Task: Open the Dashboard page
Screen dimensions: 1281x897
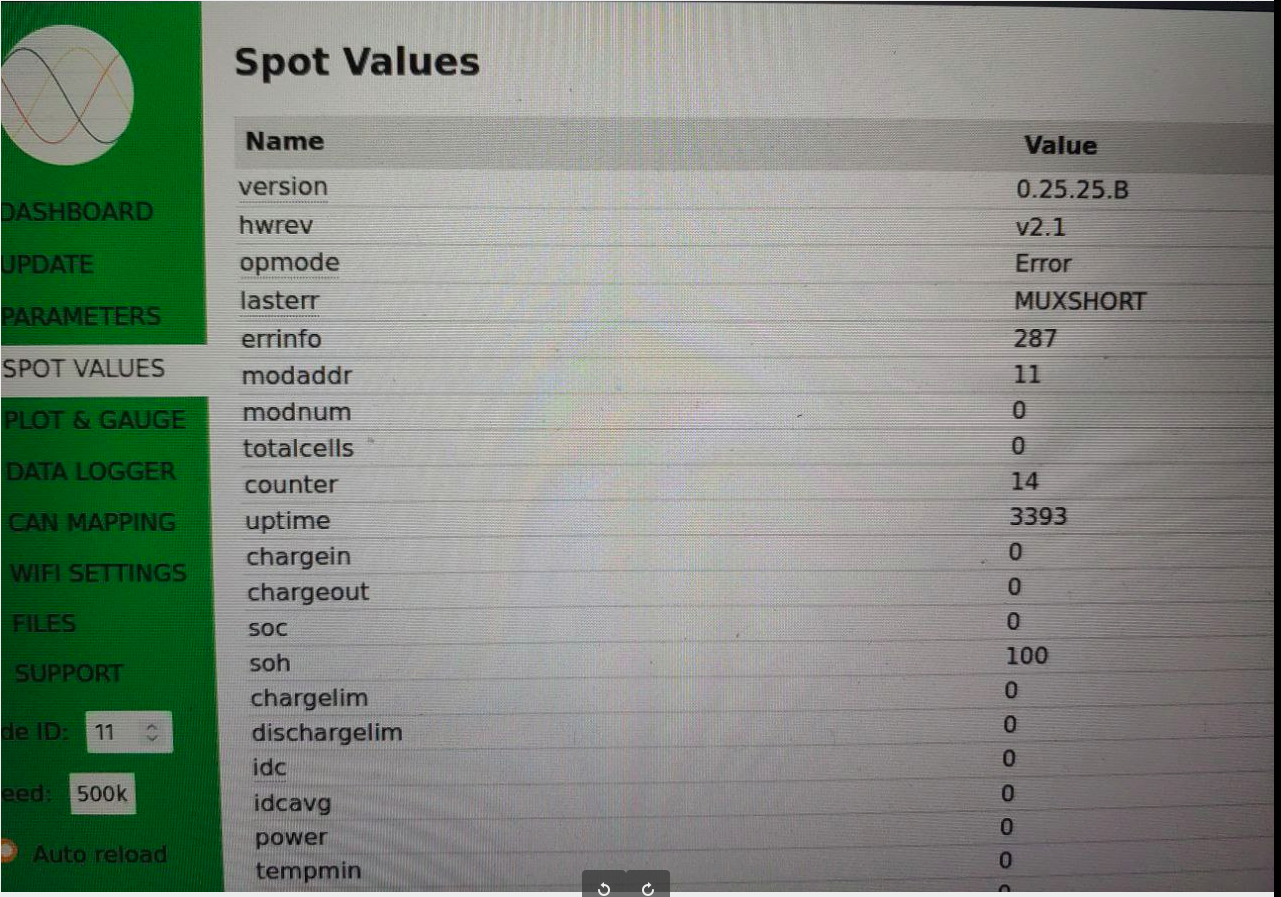Action: tap(77, 212)
